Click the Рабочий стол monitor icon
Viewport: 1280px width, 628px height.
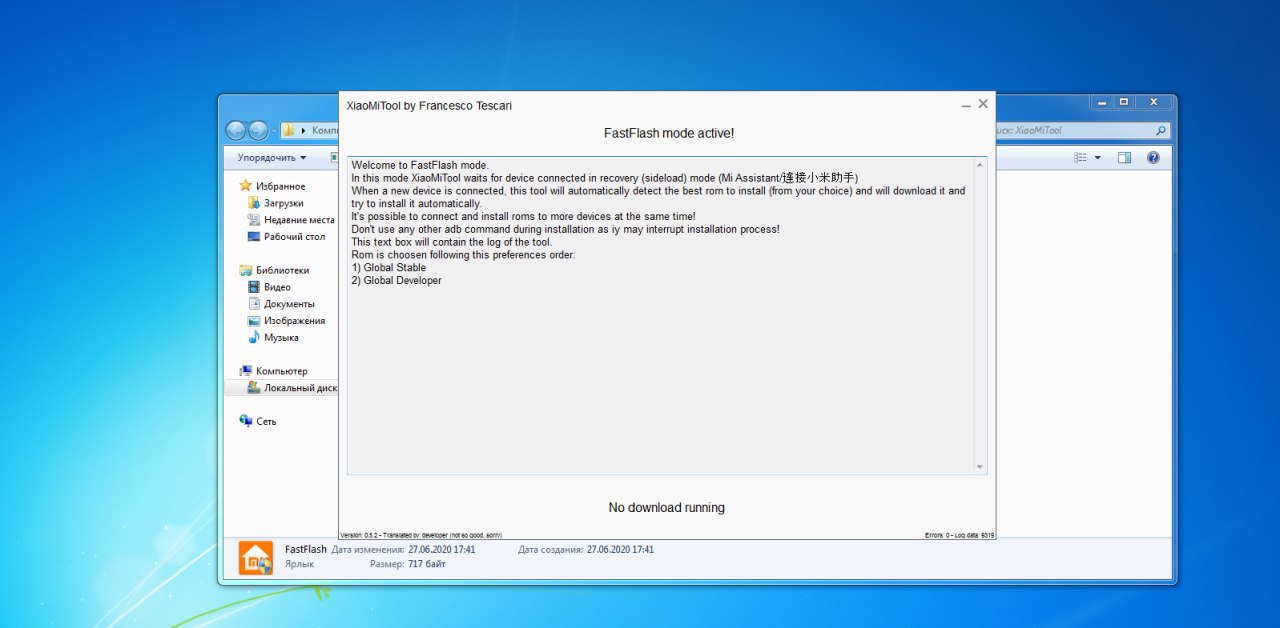(x=254, y=237)
